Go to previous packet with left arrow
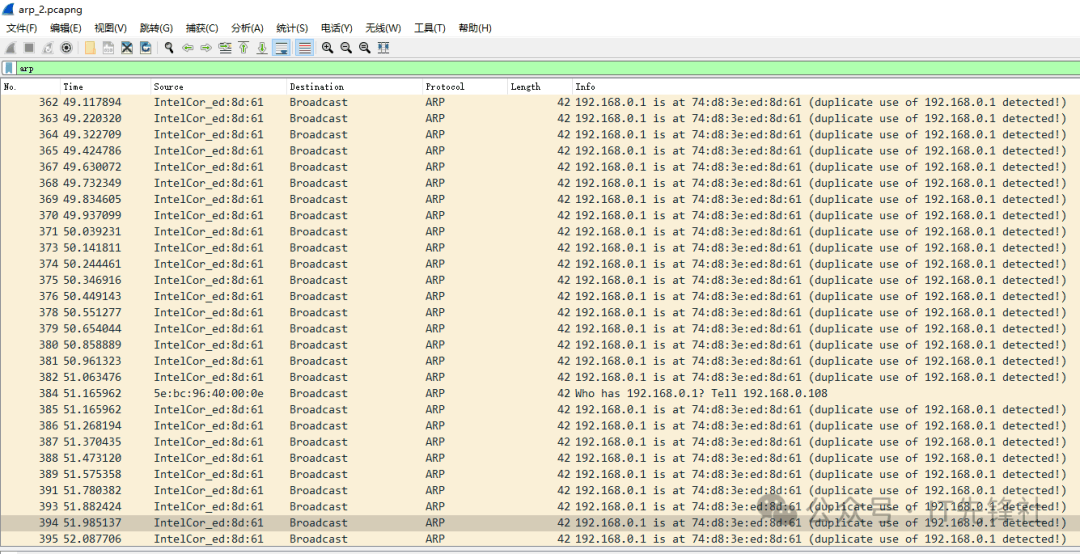The width and height of the screenshot is (1080, 554). coord(187,47)
